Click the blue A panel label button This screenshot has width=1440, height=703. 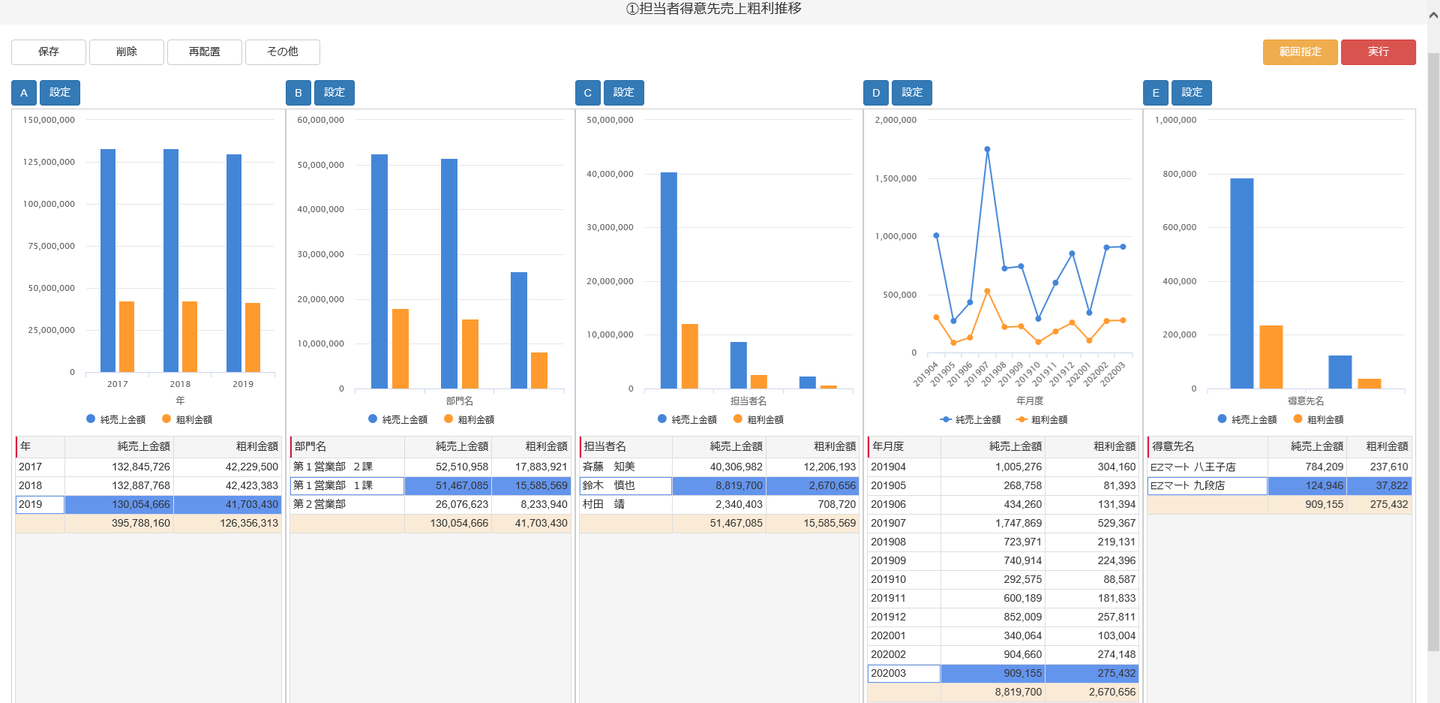click(x=24, y=93)
